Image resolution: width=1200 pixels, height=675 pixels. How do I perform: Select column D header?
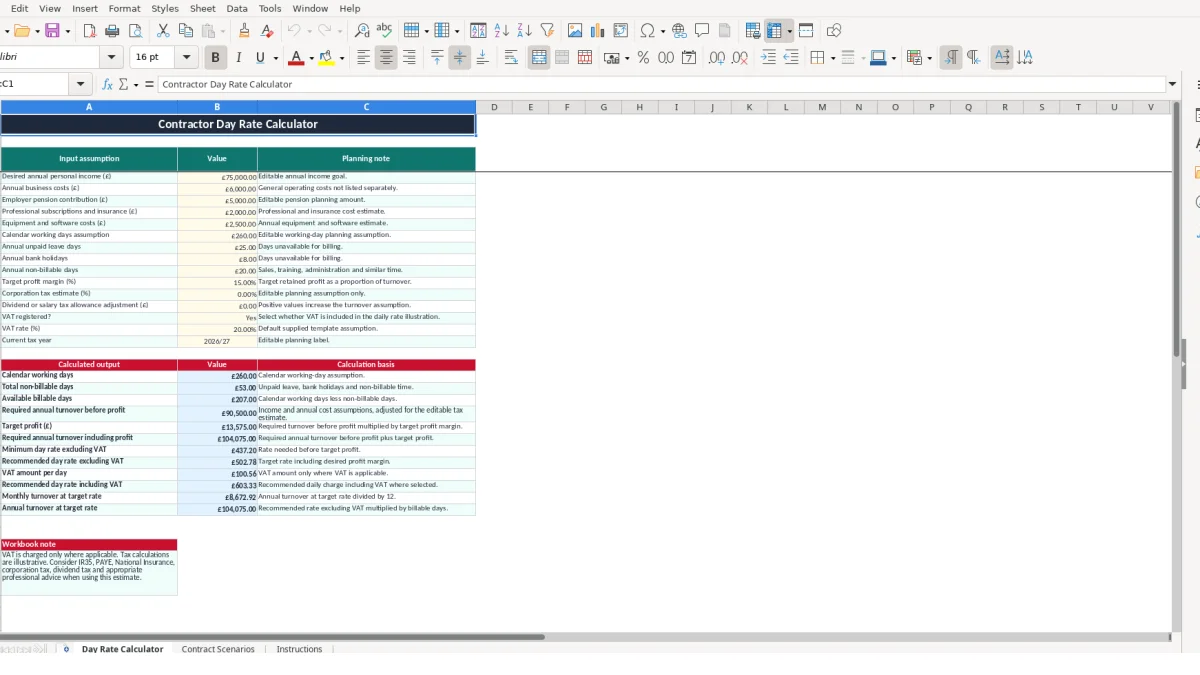(494, 107)
